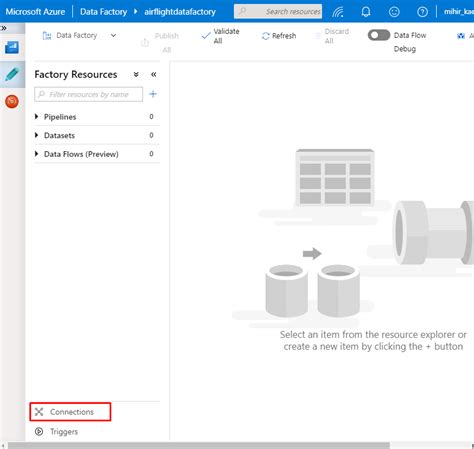Click the ARM template icon at toolbar edge
This screenshot has height=449, width=474.
(x=461, y=36)
